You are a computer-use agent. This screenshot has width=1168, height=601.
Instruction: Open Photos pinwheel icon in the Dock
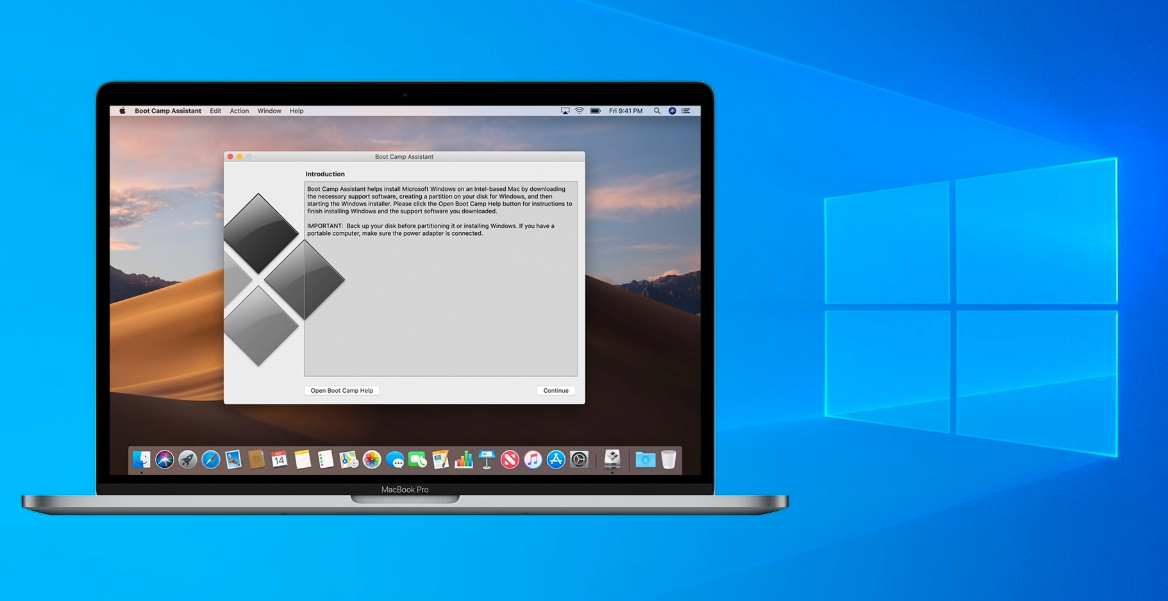coord(372,460)
